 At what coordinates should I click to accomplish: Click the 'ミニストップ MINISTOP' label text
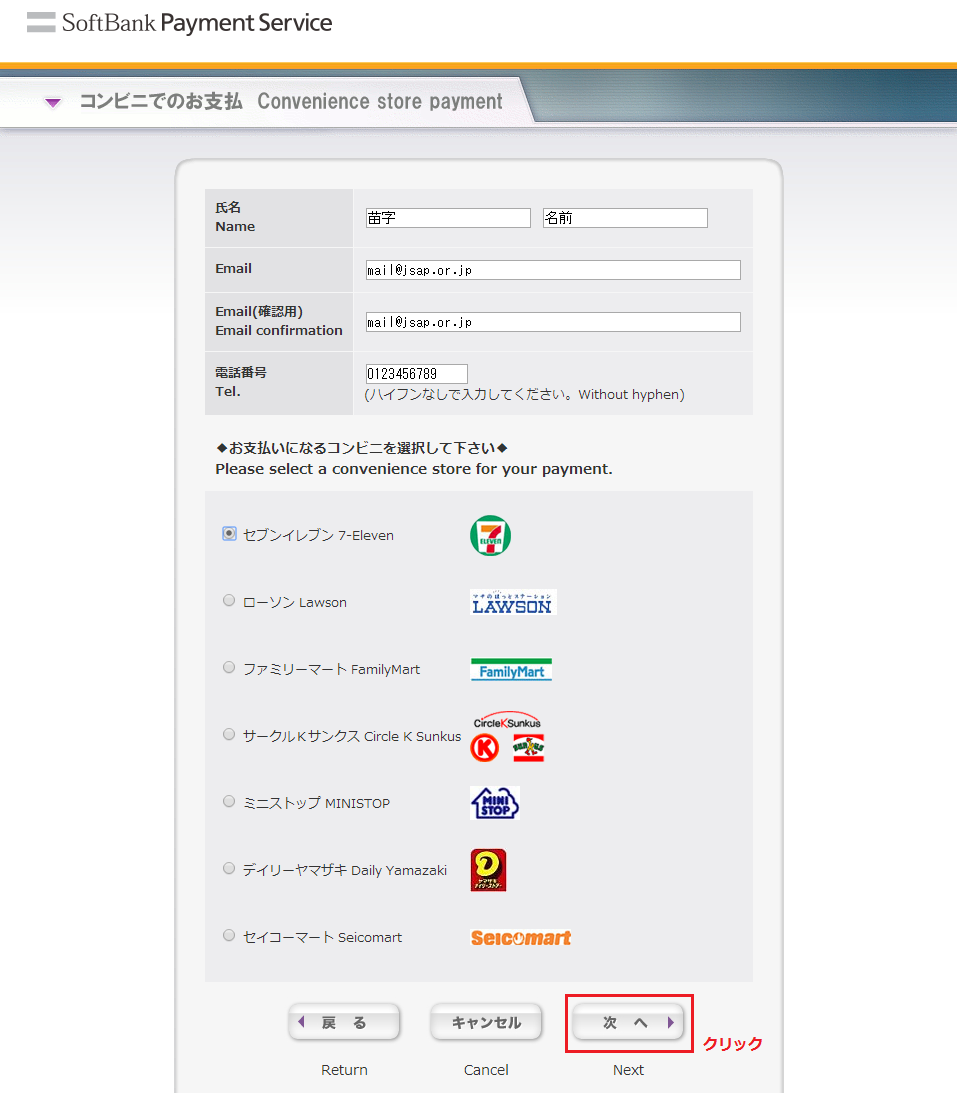click(x=316, y=803)
